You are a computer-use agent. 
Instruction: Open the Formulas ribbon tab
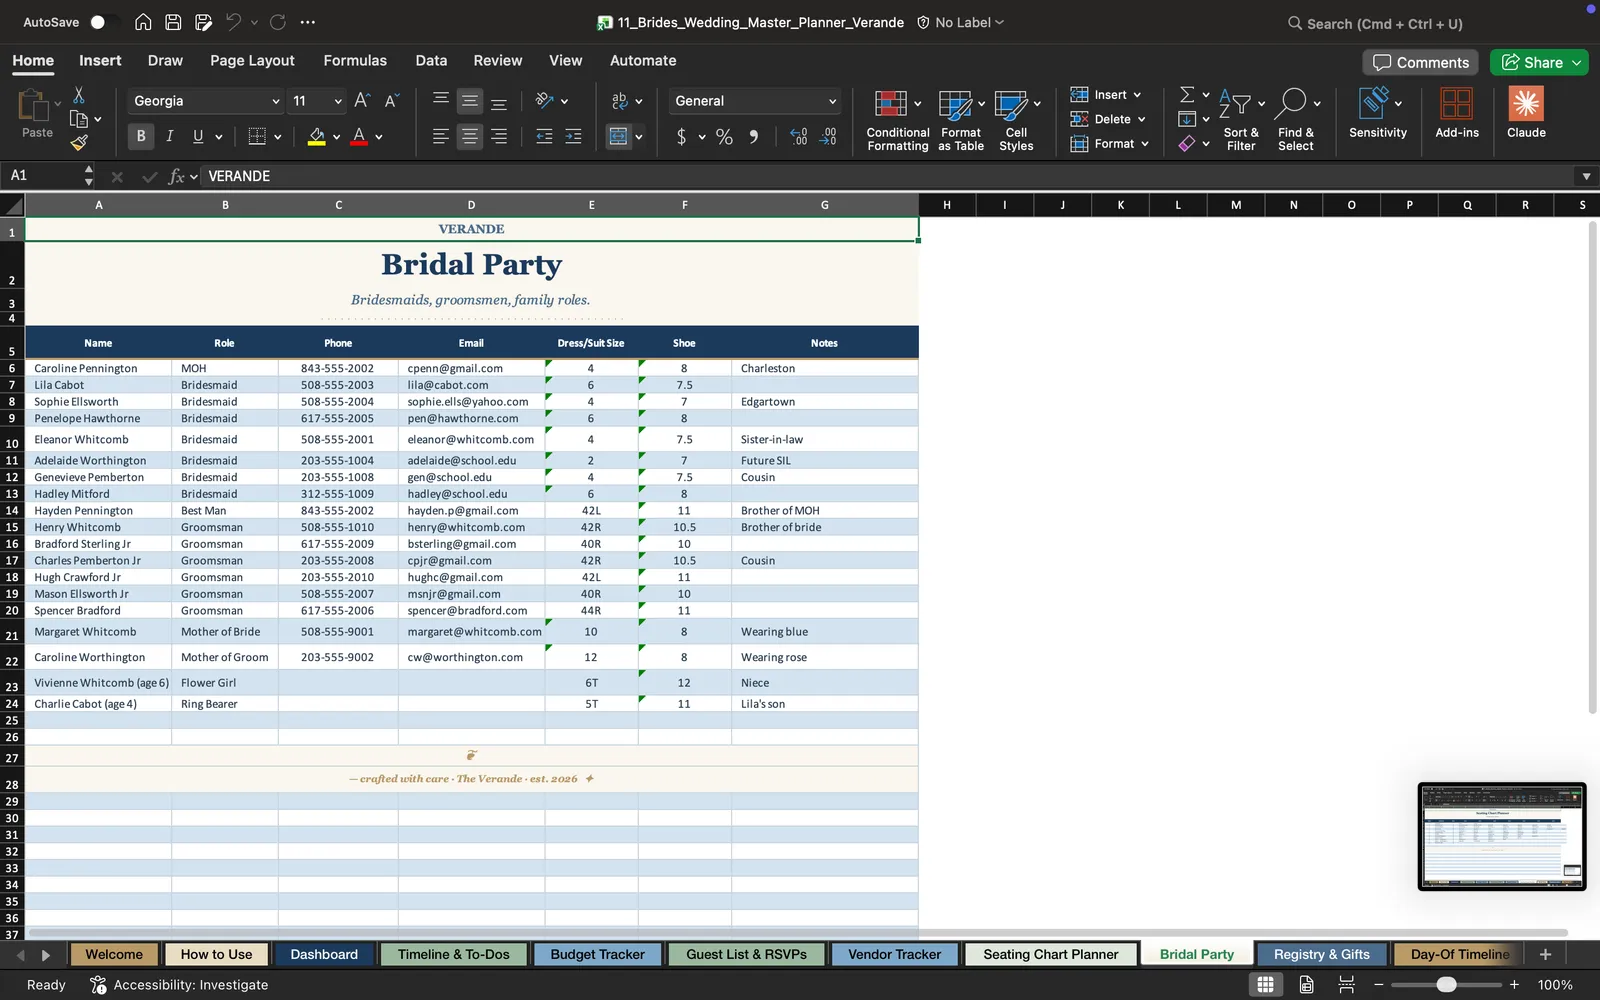tap(355, 60)
